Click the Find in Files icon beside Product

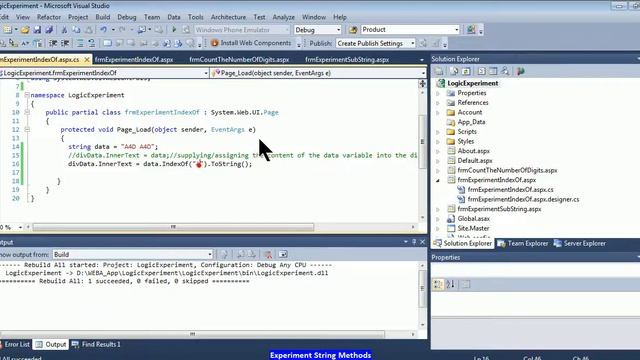(353, 30)
